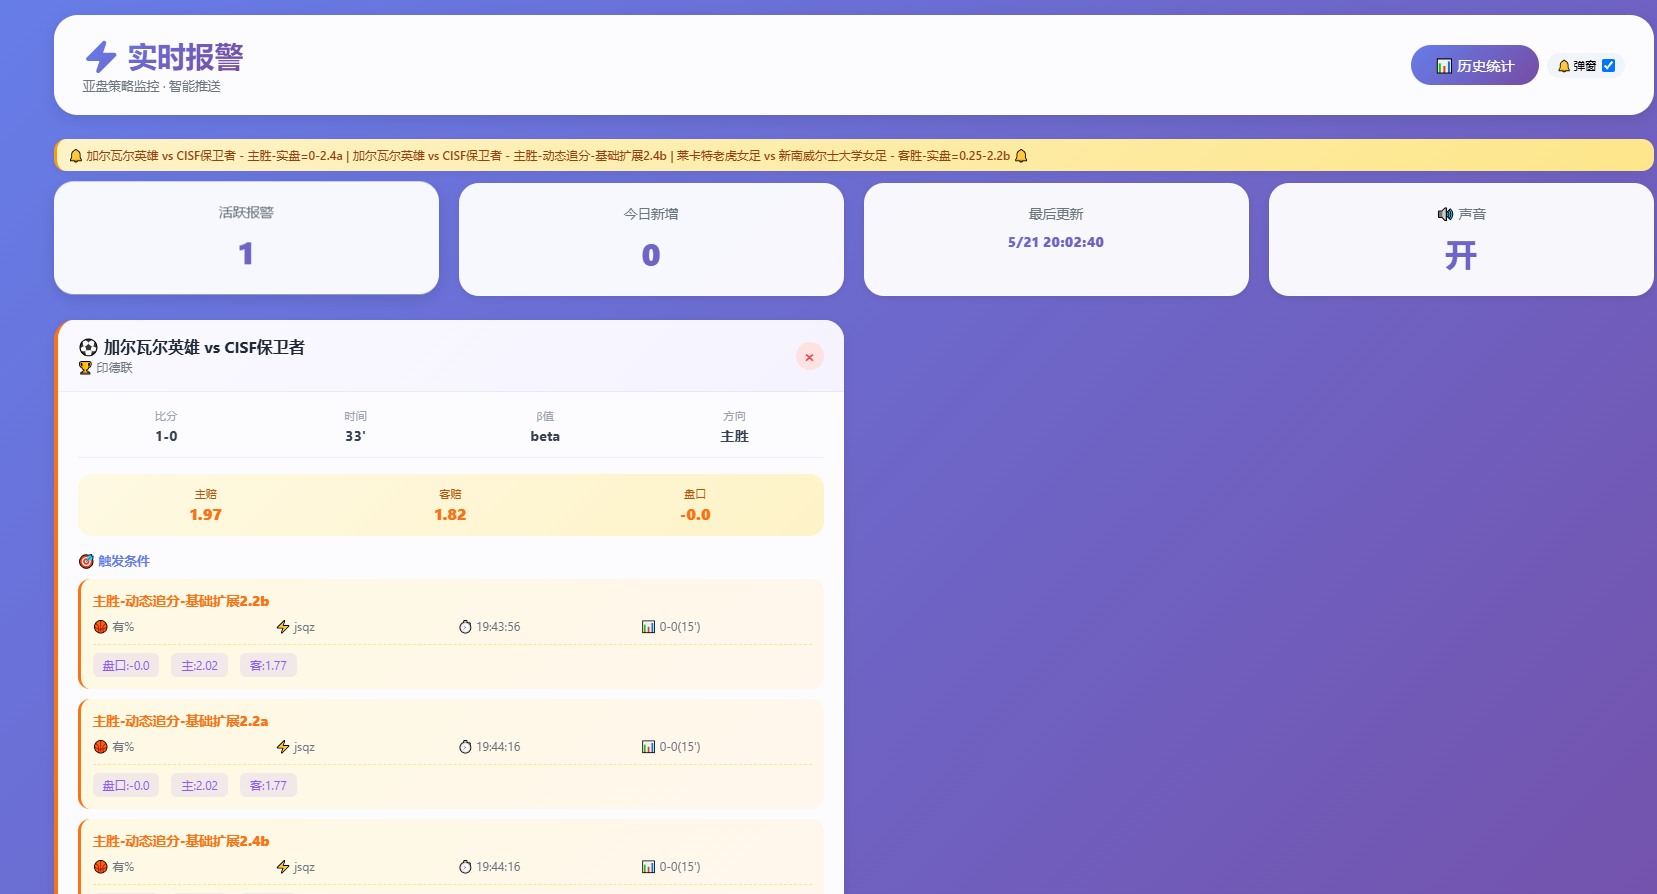
Task: Click the bell icon starting the yellow ticker
Action: (75, 156)
